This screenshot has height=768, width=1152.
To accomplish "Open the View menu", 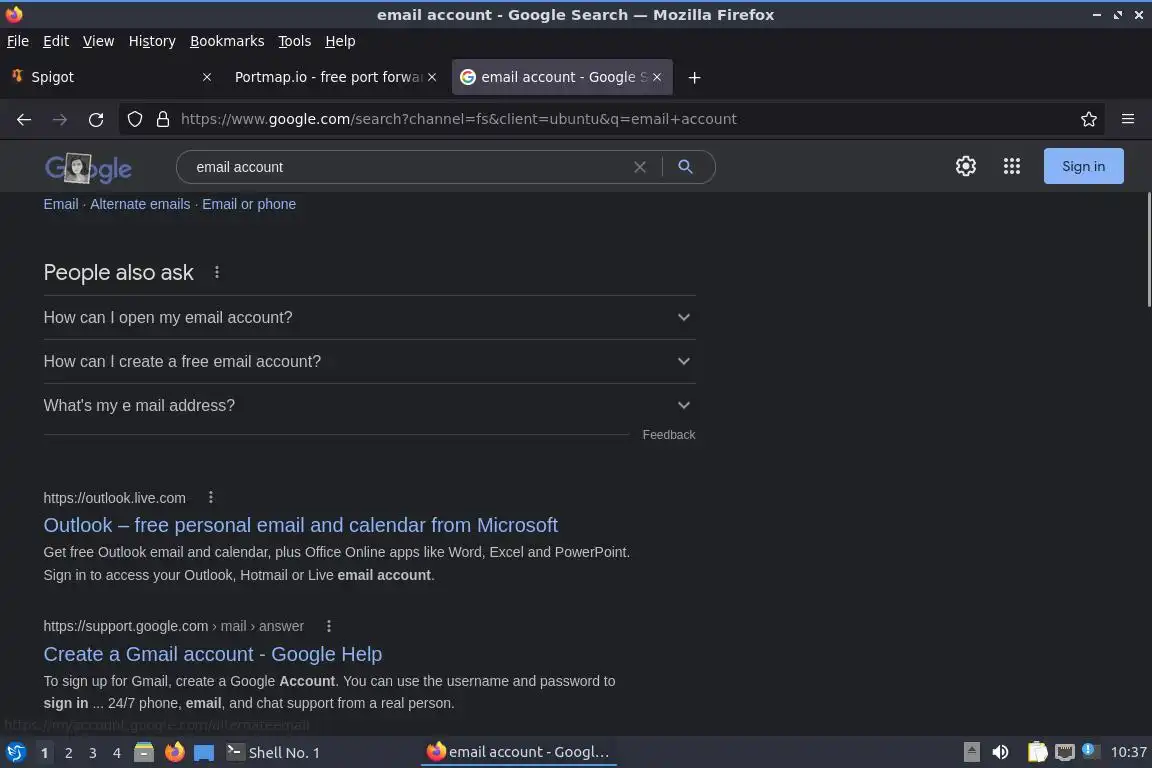I will coord(98,41).
